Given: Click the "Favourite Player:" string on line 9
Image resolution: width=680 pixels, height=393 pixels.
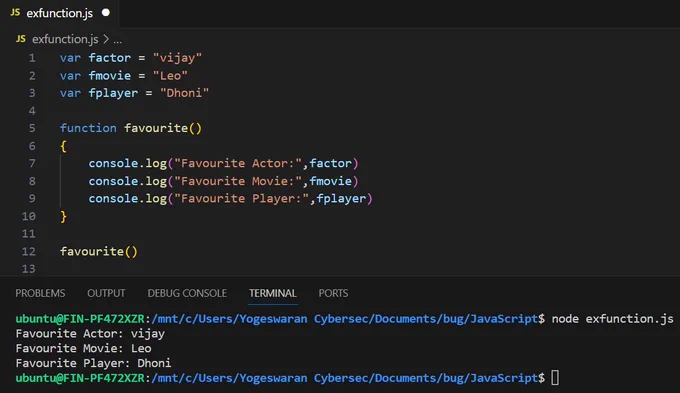Looking at the screenshot, I should point(241,199).
